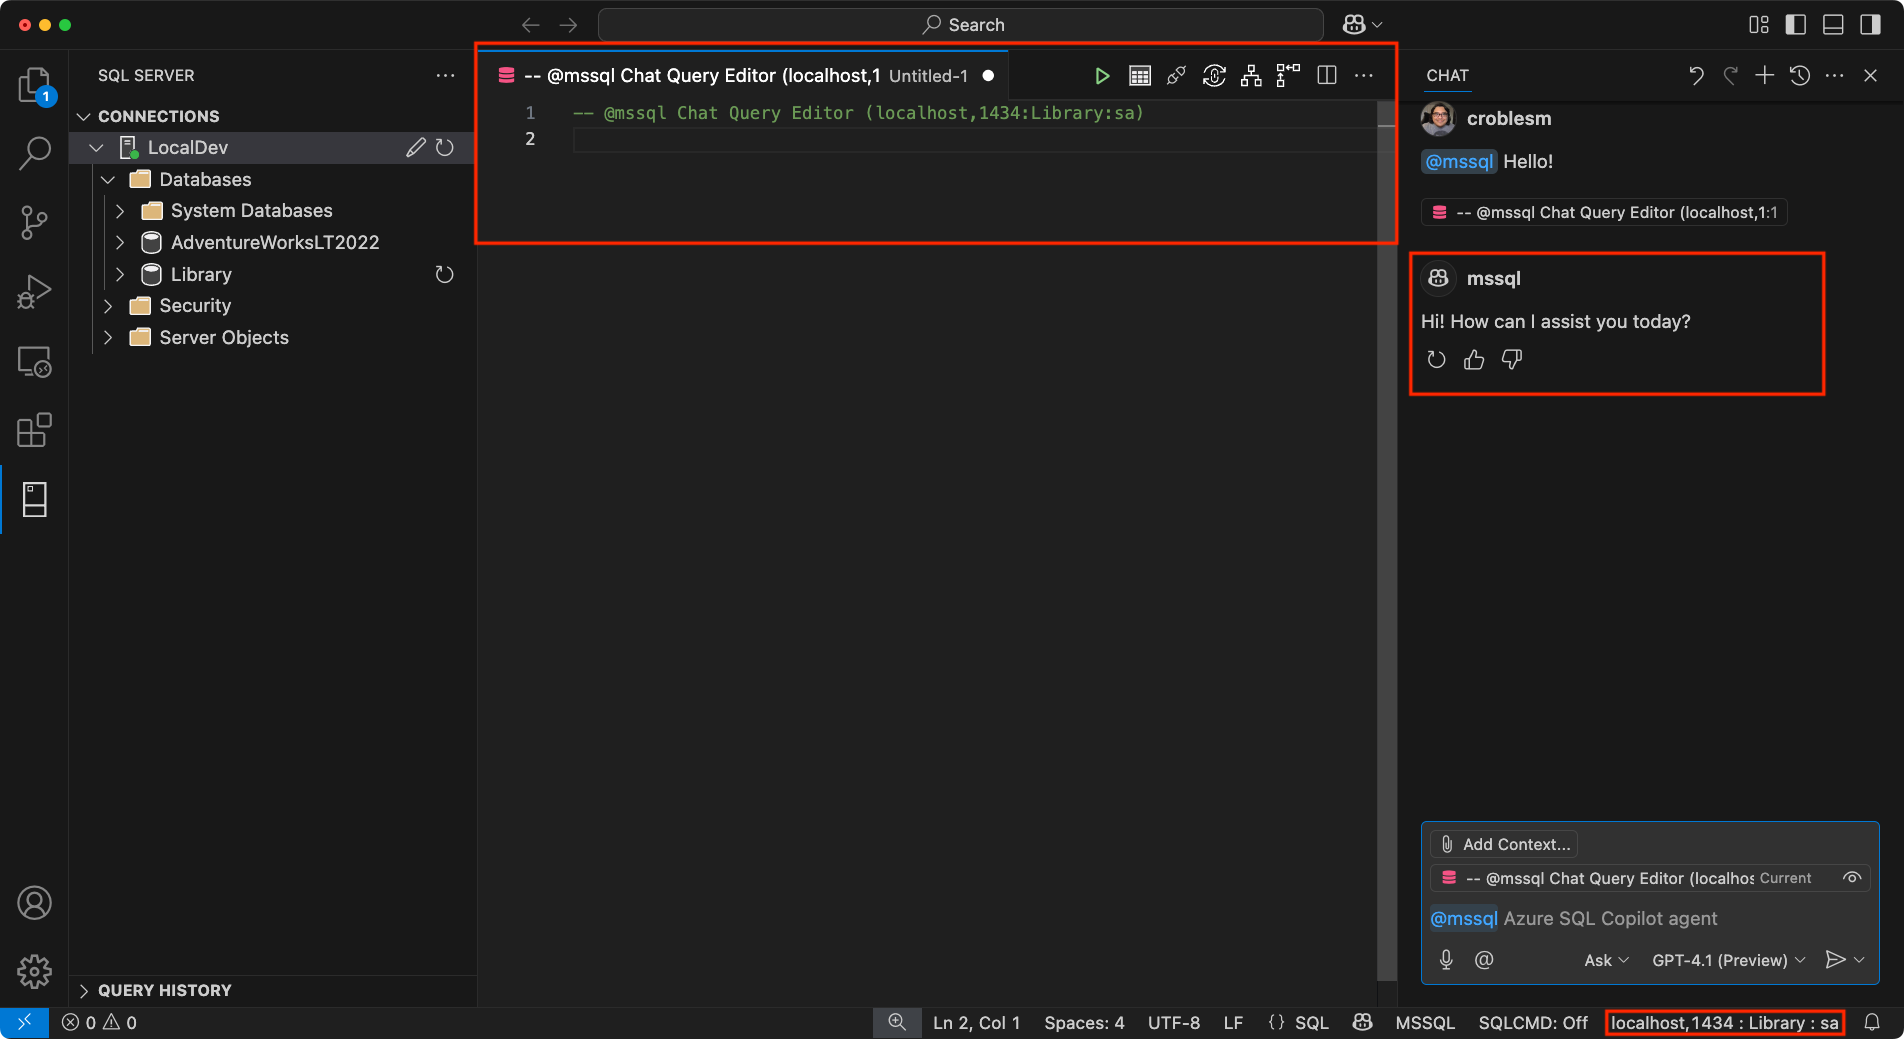
Task: Undo last chat request
Action: [x=1696, y=76]
